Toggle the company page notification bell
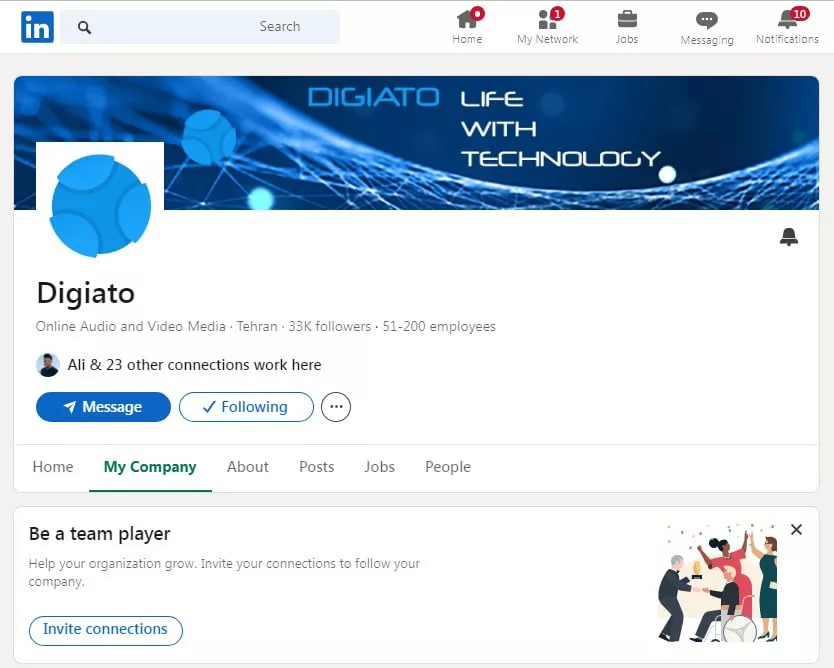 point(789,237)
